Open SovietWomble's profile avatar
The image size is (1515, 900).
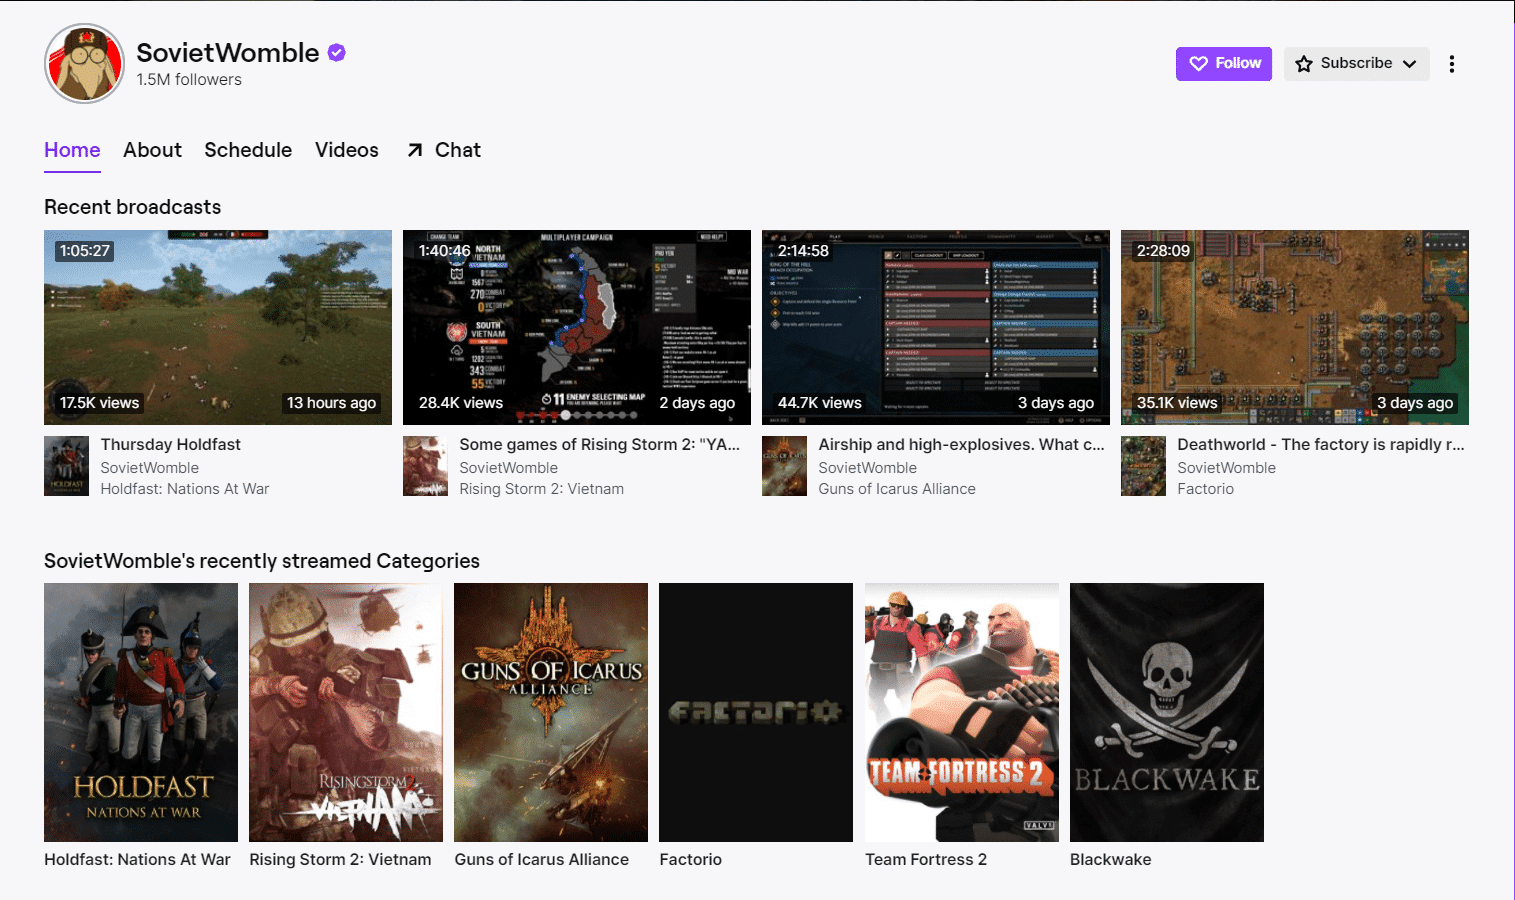85,64
